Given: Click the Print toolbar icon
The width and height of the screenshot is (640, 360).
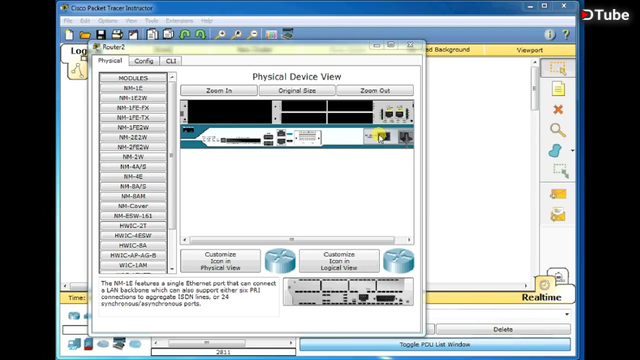Looking at the screenshot, I should coord(117,35).
